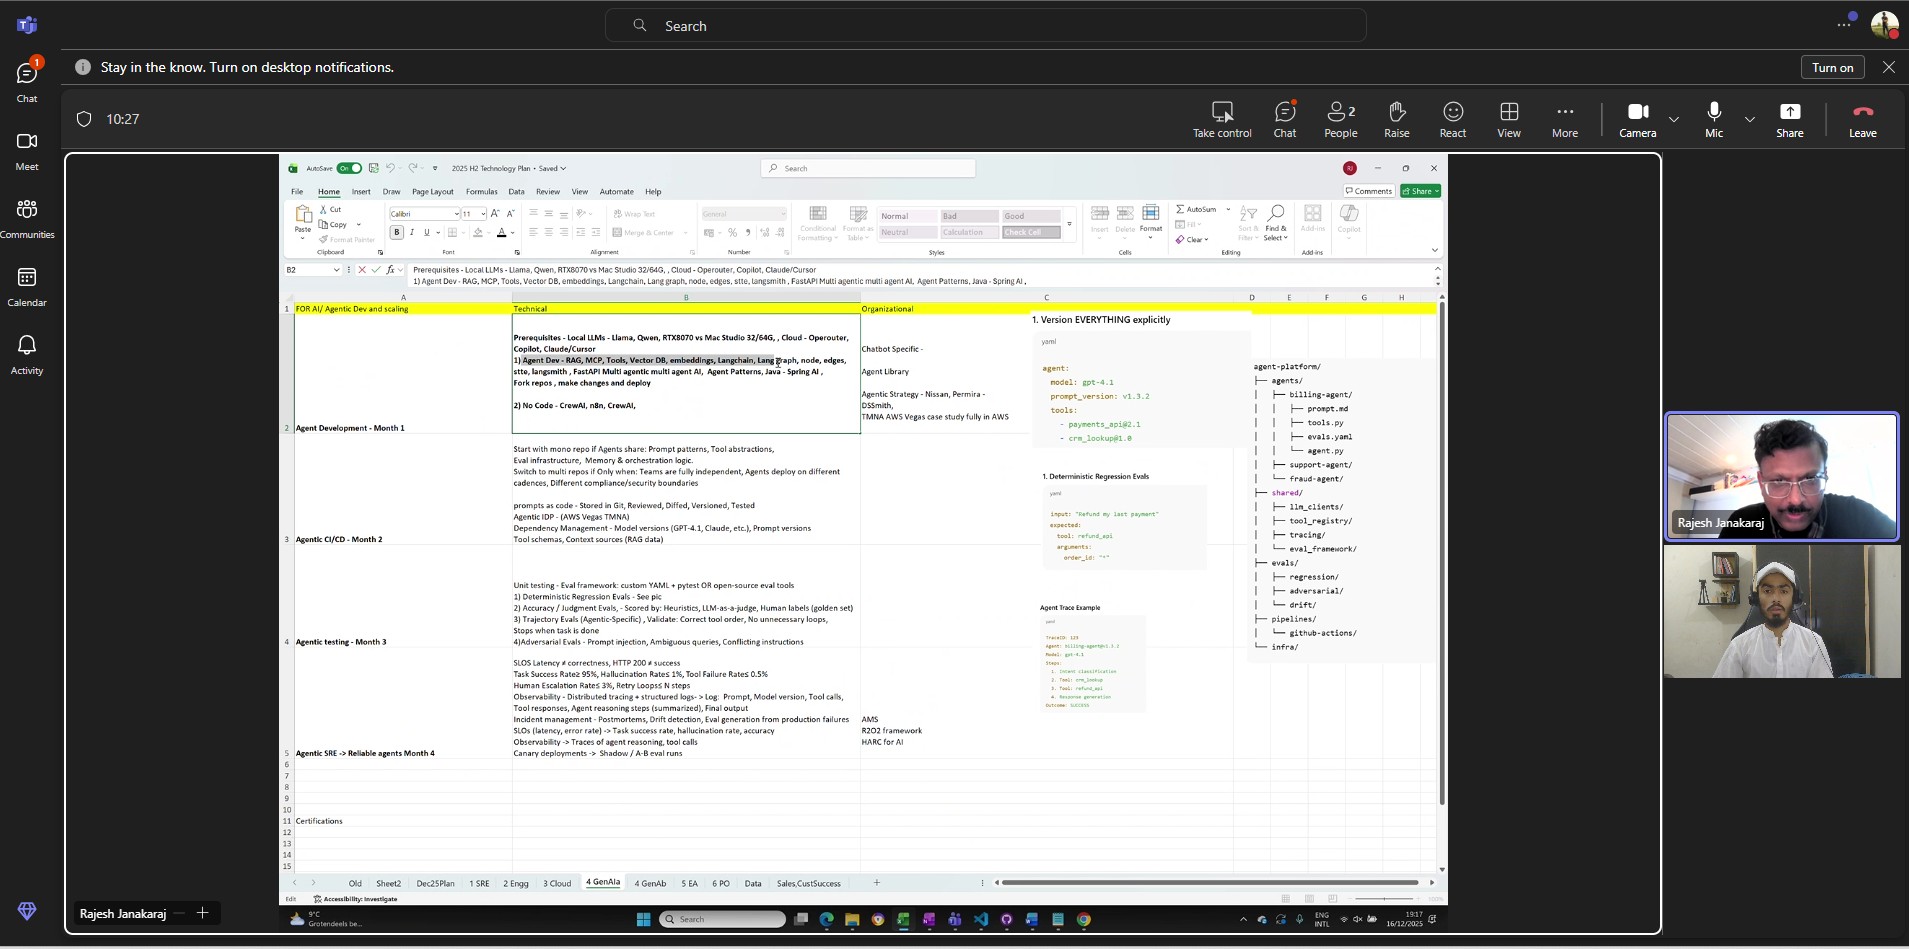Viewport: 1909px width, 949px height.
Task: Open the React emoji options
Action: click(x=1453, y=119)
